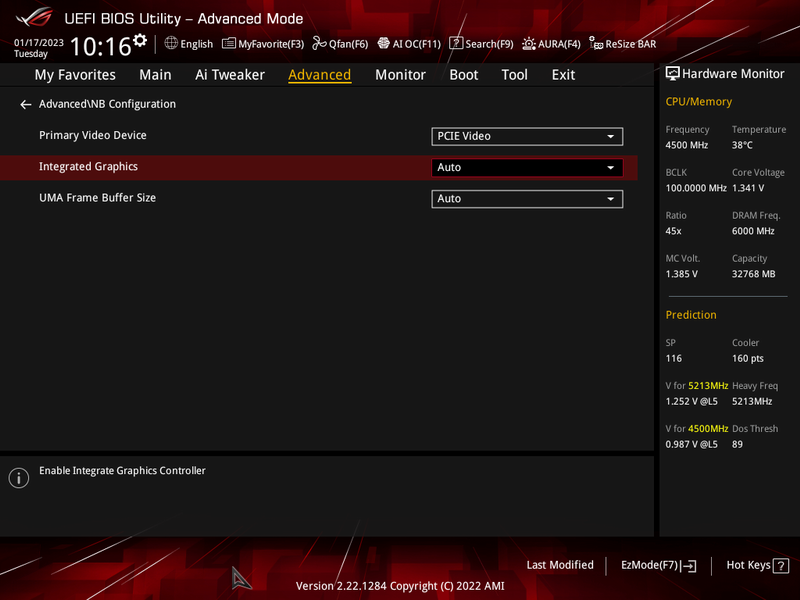Click the Version 2.22.1284 copyright text

400,586
